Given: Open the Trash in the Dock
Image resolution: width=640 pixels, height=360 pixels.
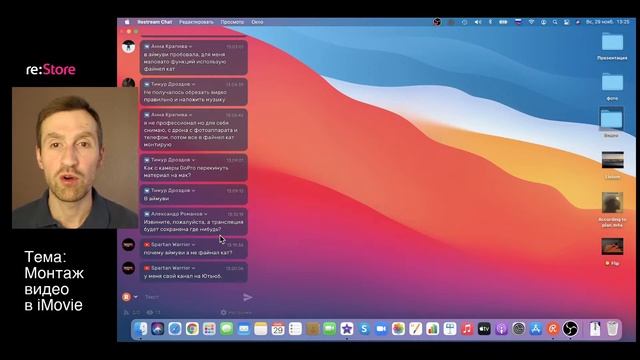Looking at the screenshot, I should 612,329.
